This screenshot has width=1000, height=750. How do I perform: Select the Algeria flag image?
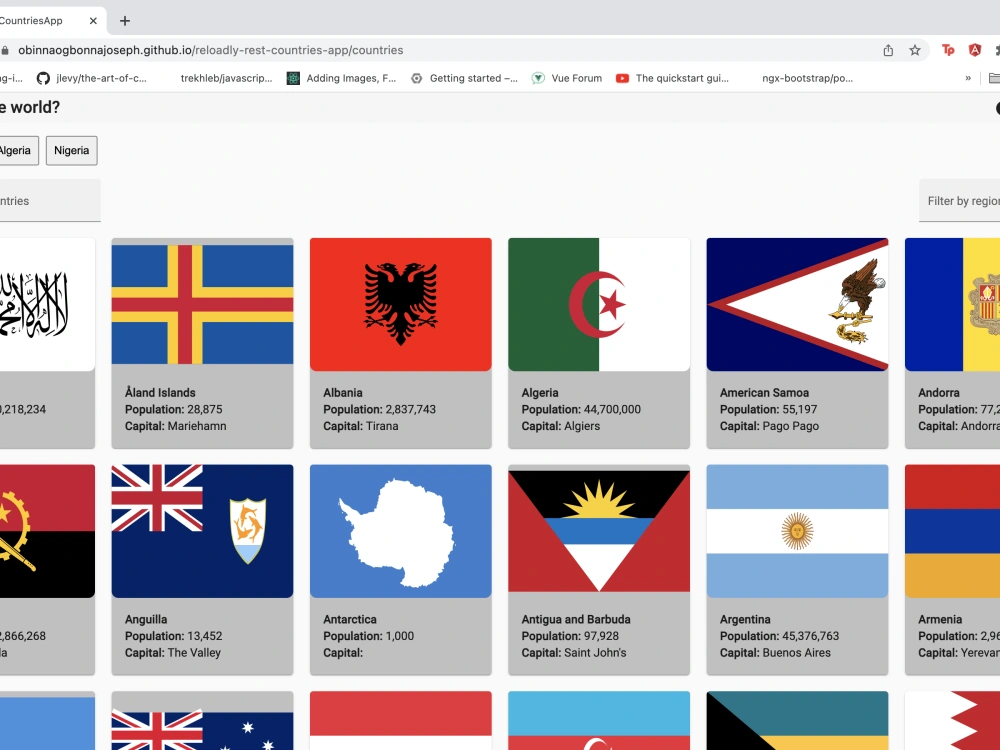point(599,305)
